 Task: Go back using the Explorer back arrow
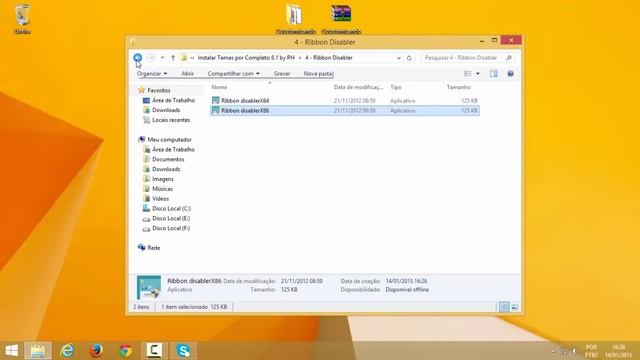[x=138, y=58]
